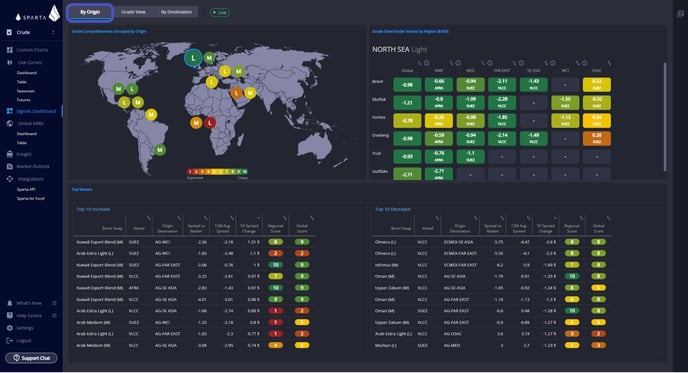This screenshot has width=688, height=373.
Task: Open the Global Arbs globe icon
Action: [x=10, y=123]
